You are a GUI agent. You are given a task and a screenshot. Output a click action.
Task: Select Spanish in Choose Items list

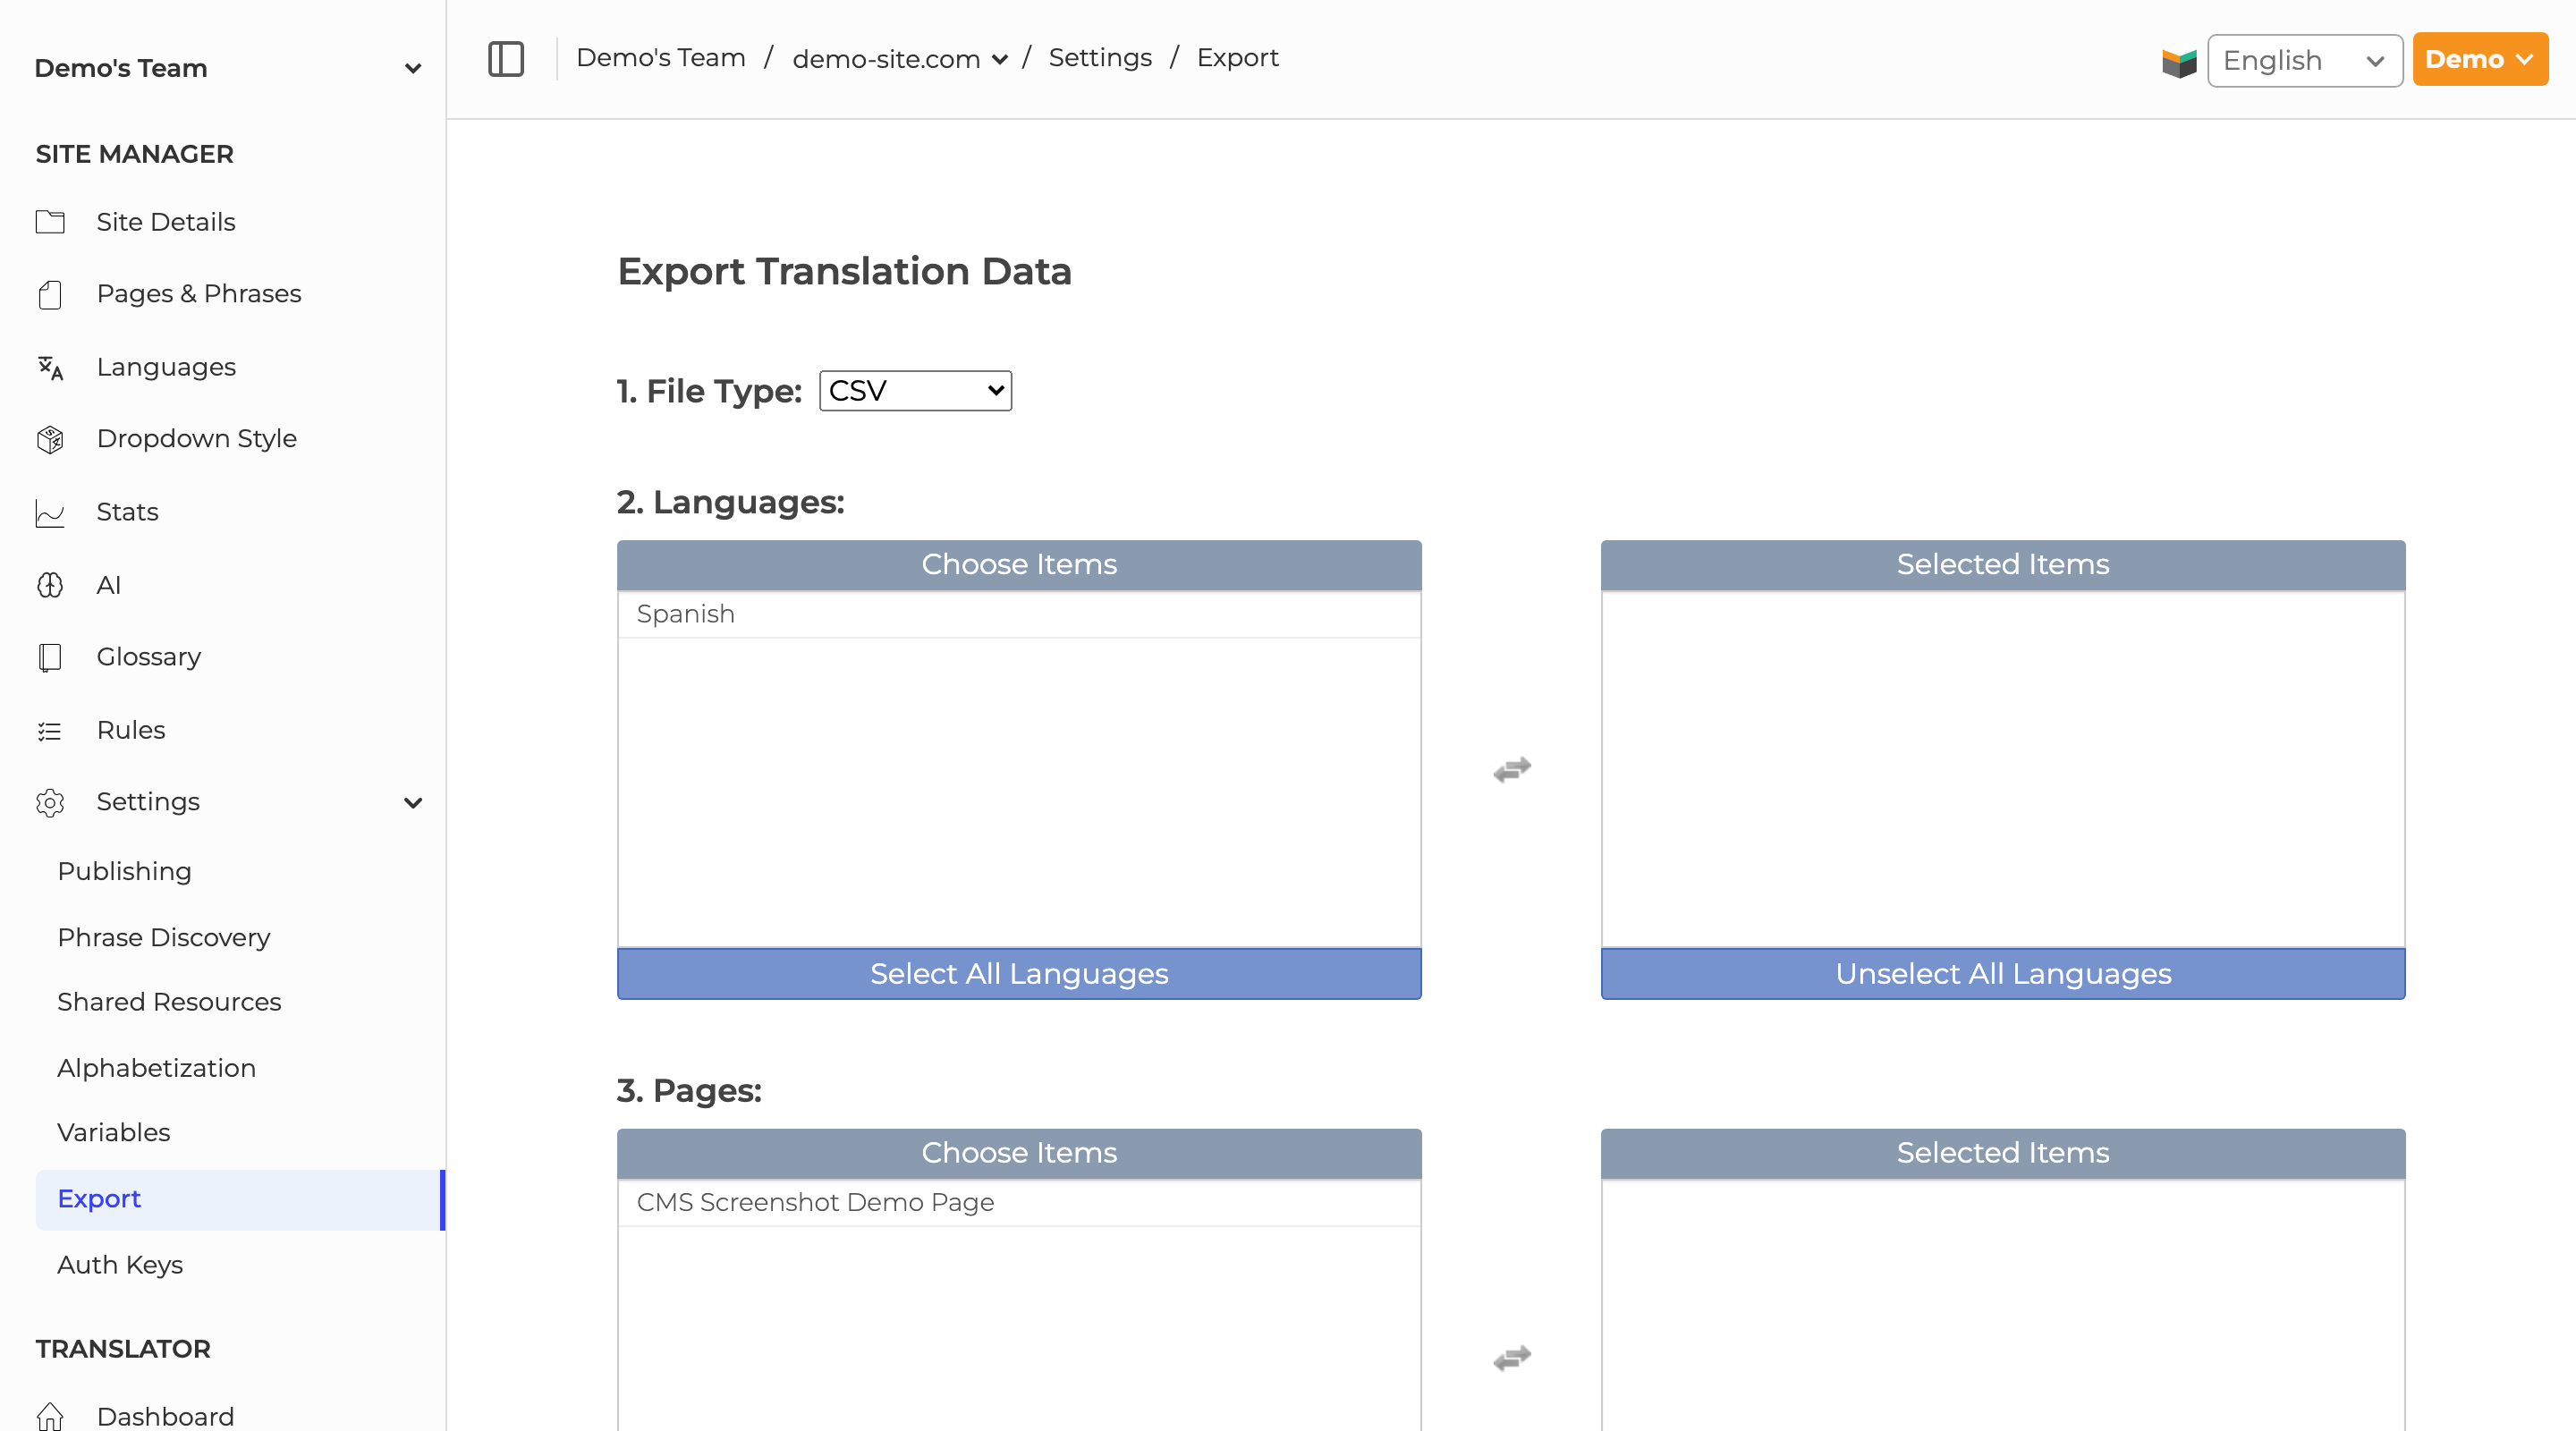(1019, 614)
